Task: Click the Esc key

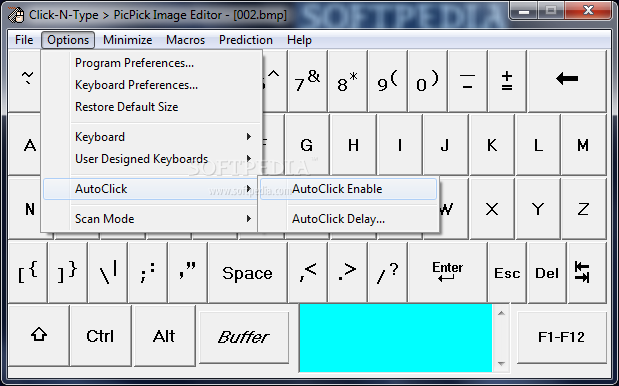Action: click(507, 272)
